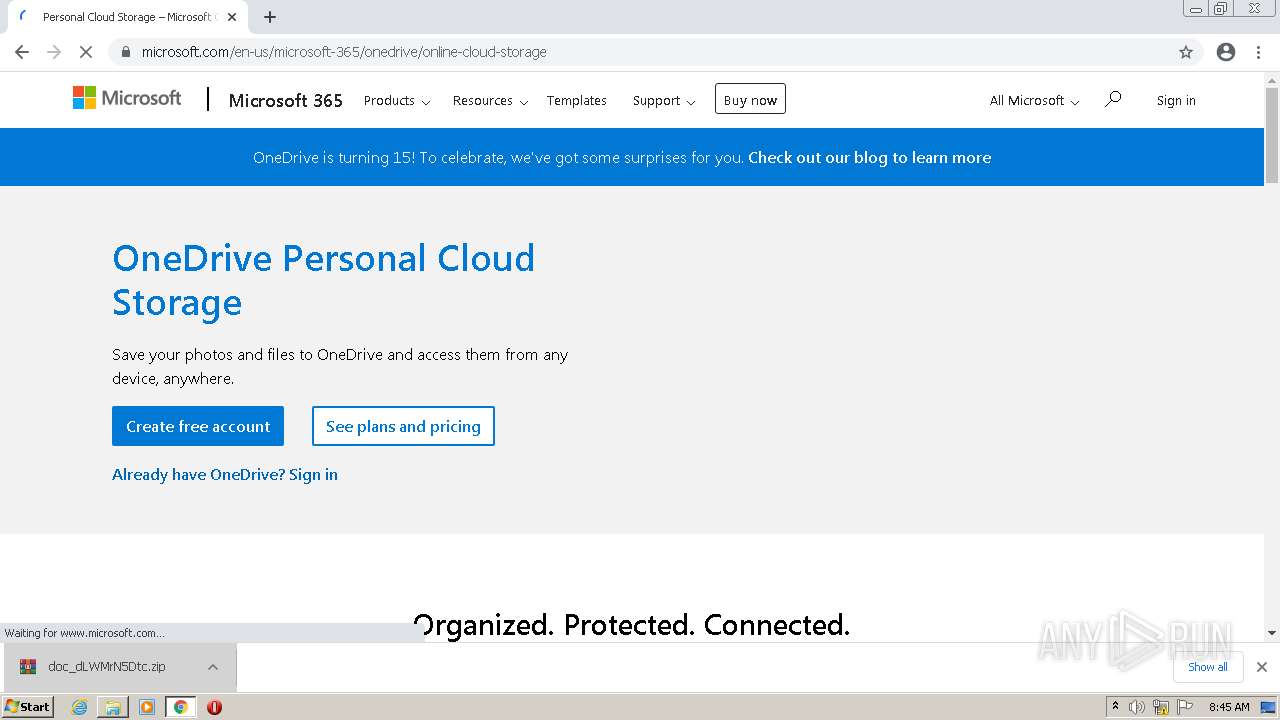Expand the Resources dropdown

click(x=490, y=100)
